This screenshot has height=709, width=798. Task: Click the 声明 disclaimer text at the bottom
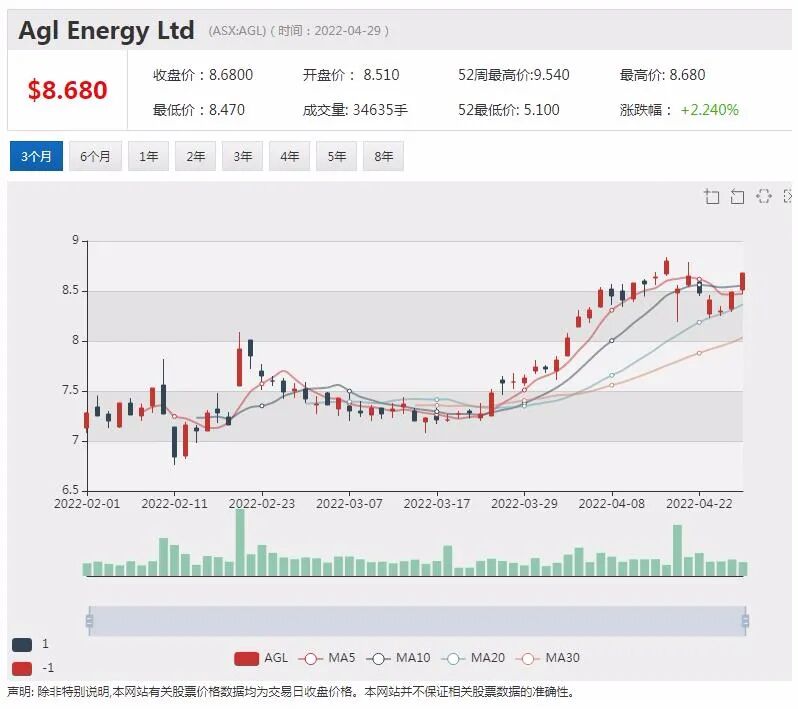click(291, 692)
